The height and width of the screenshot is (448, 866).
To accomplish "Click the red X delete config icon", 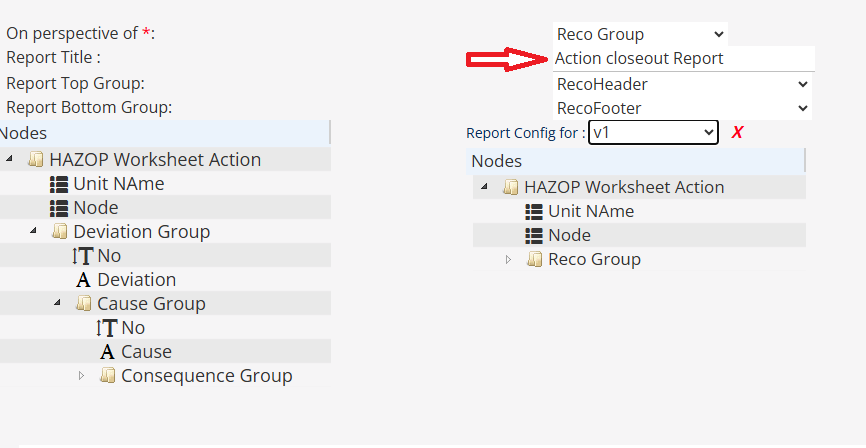I will (x=737, y=133).
